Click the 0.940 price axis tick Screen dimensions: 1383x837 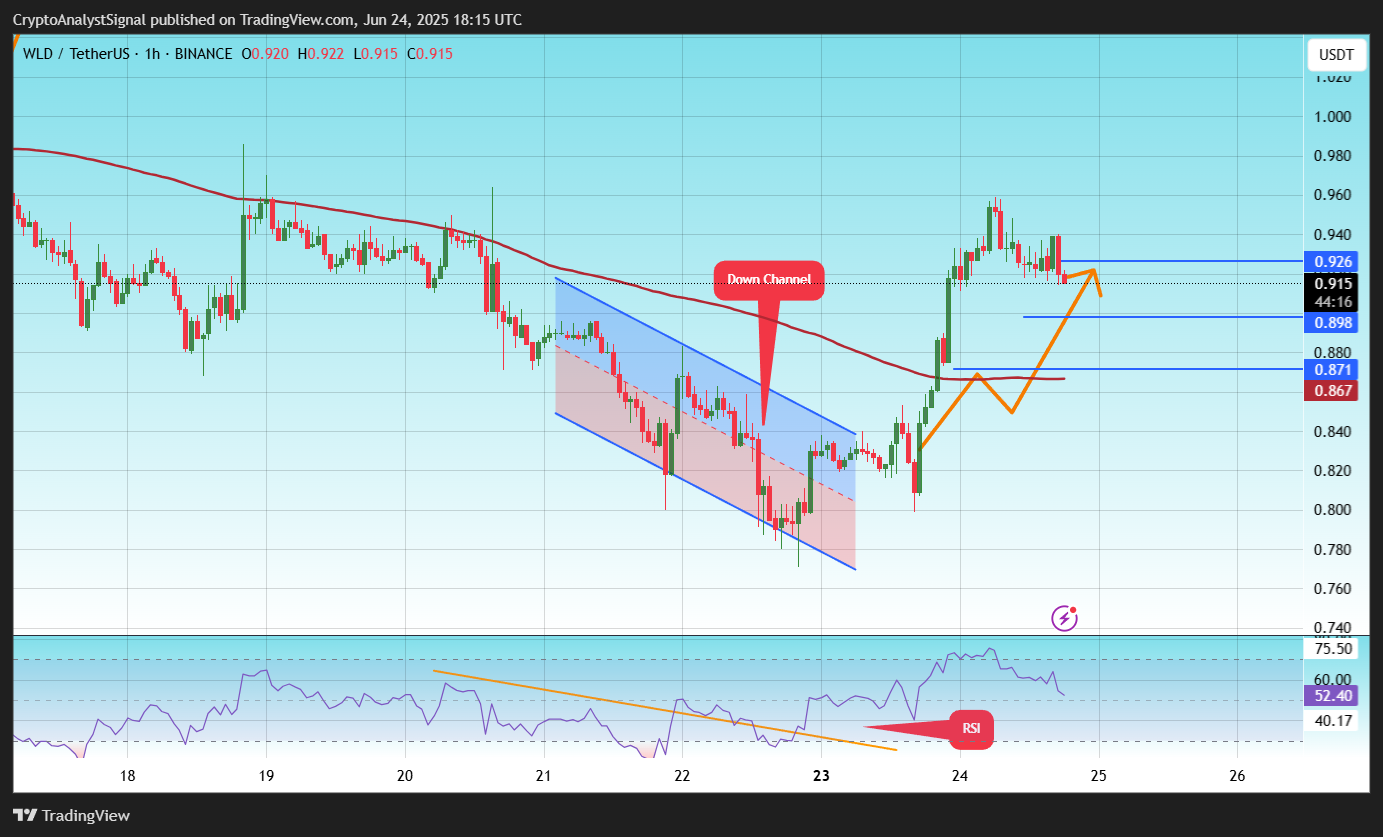[x=1334, y=234]
